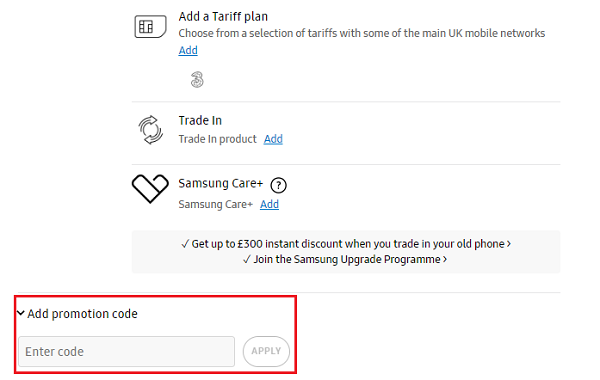Open the Samsung Care+ help question mark
Image resolution: width=600 pixels, height=380 pixels.
click(x=278, y=185)
